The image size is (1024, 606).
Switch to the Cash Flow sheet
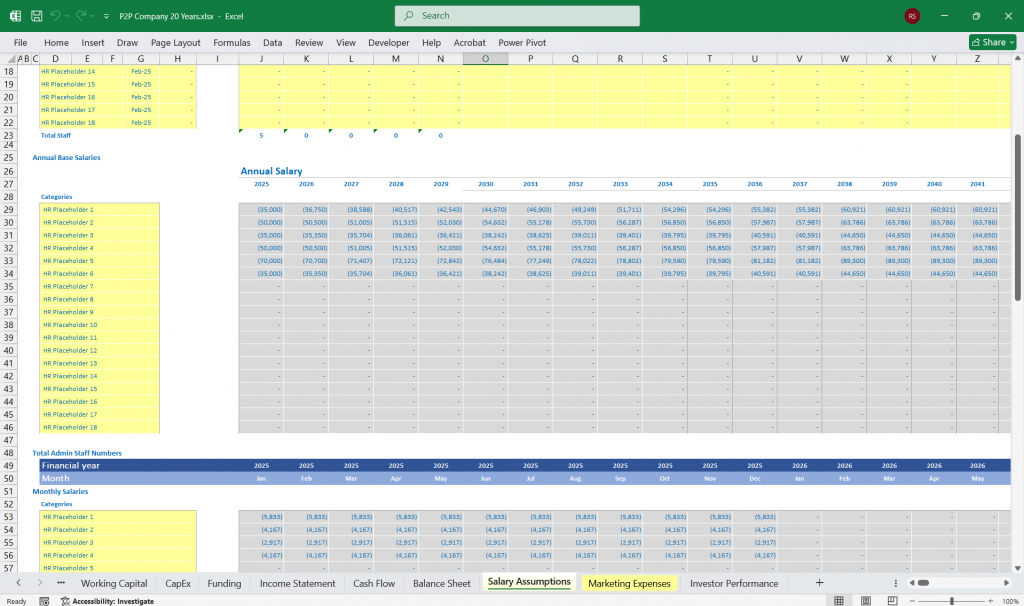pos(373,583)
